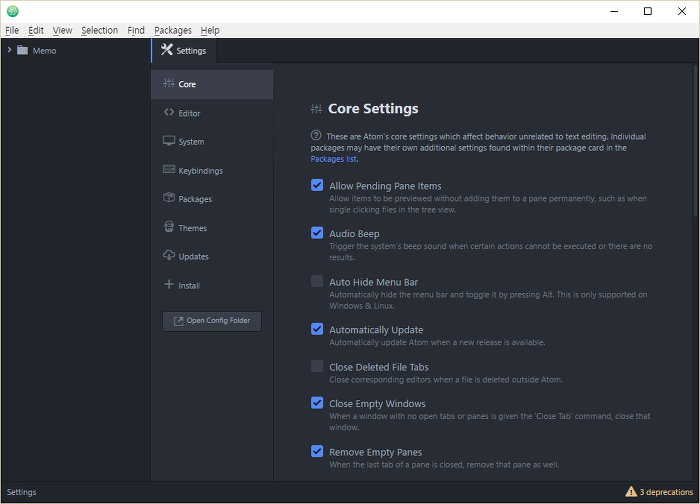Select the Settings tab
The width and height of the screenshot is (700, 504).
[x=184, y=50]
